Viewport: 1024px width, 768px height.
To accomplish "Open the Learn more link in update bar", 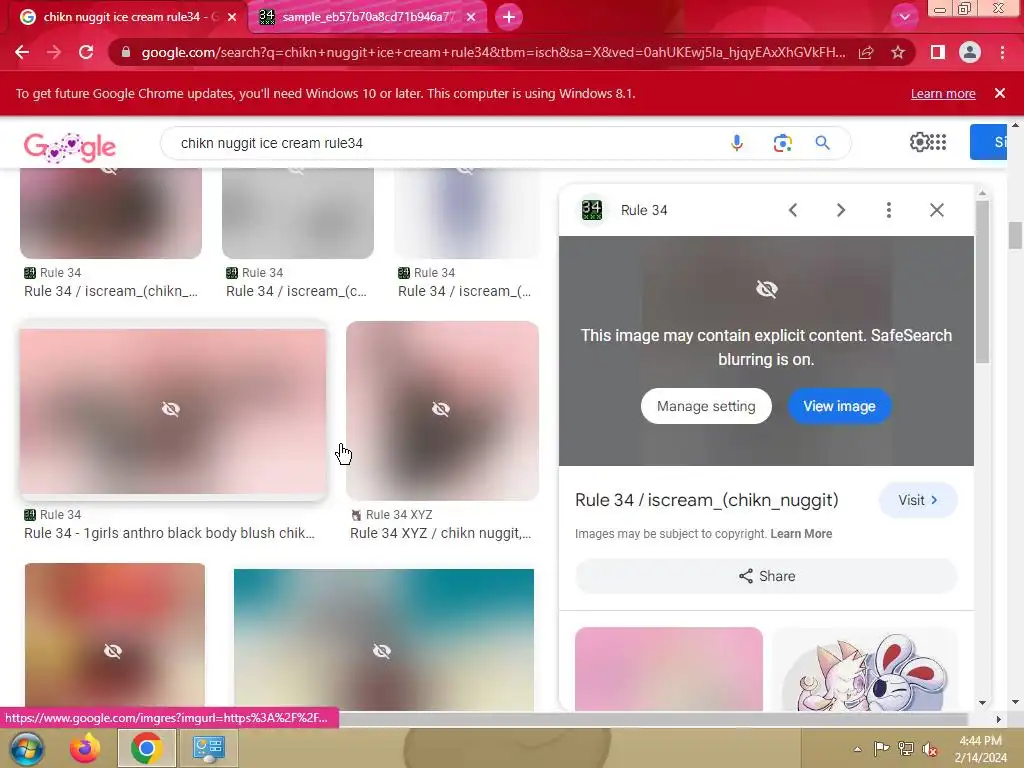I will [x=943, y=93].
